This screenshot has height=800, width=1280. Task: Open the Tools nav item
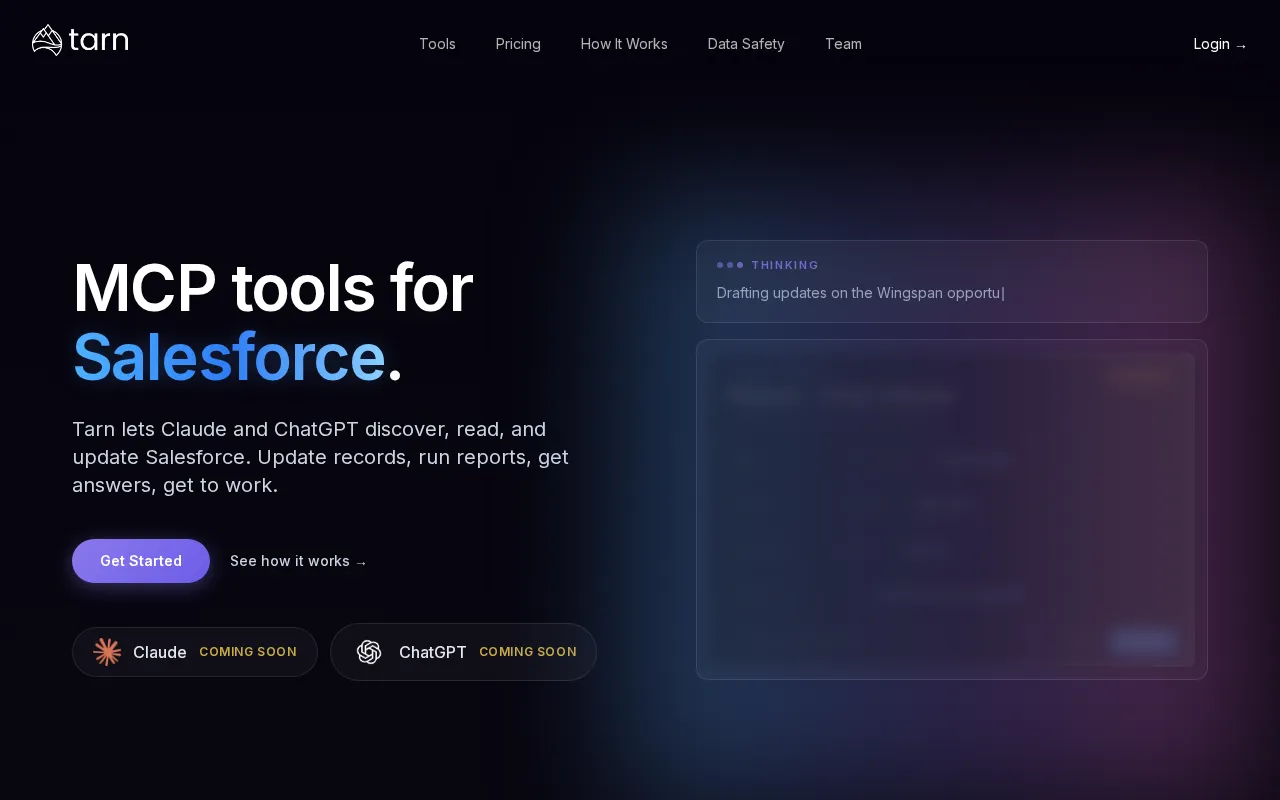click(437, 44)
